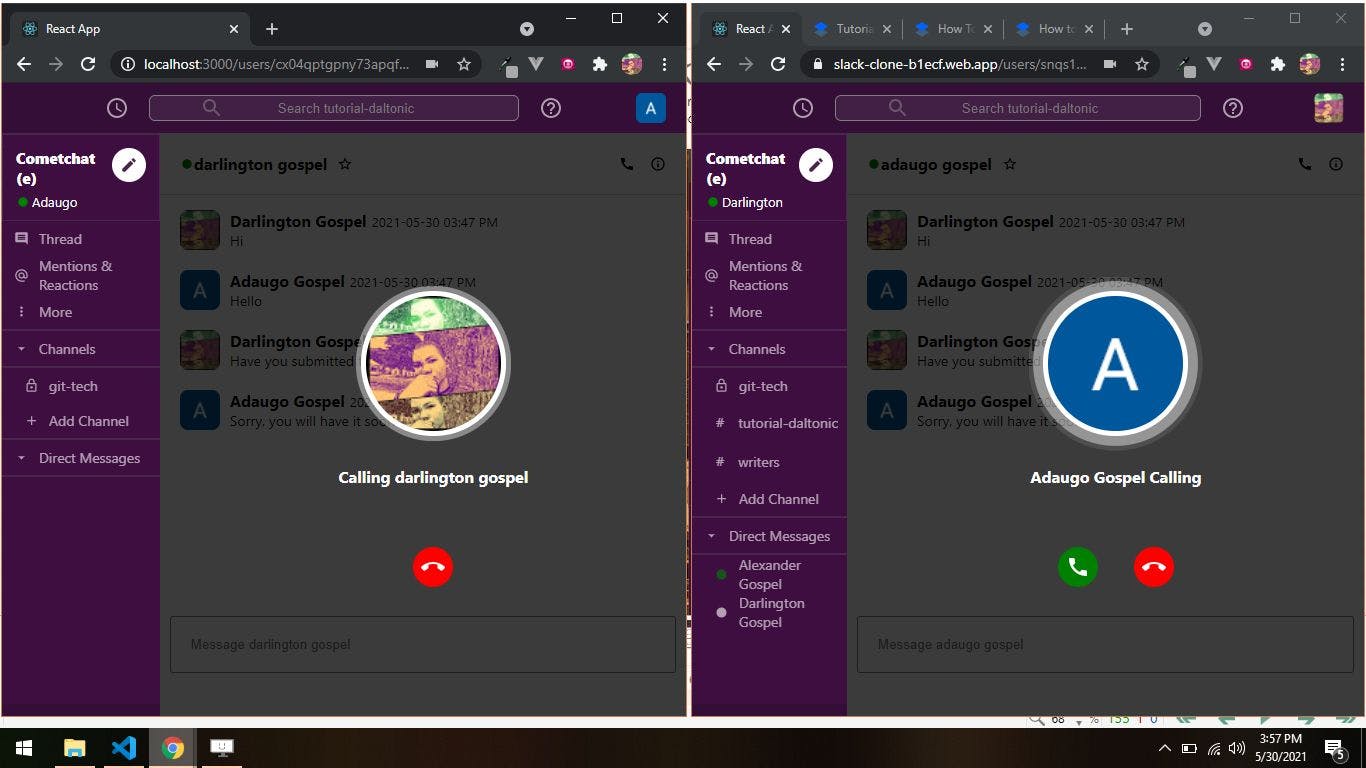Image resolution: width=1366 pixels, height=768 pixels.
Task: Open conversation details via the info icon
Action: [658, 164]
